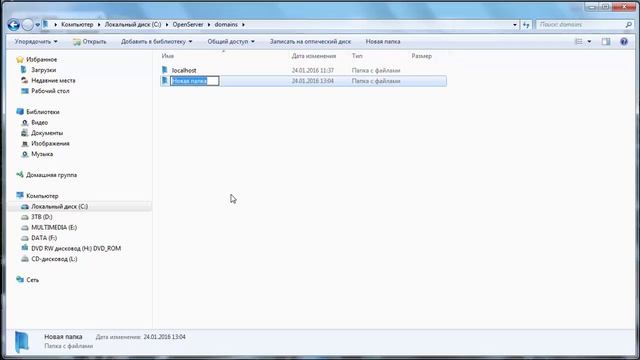Select Домашняя группа in sidebar
Screen dimensions: 640x360
51,175
